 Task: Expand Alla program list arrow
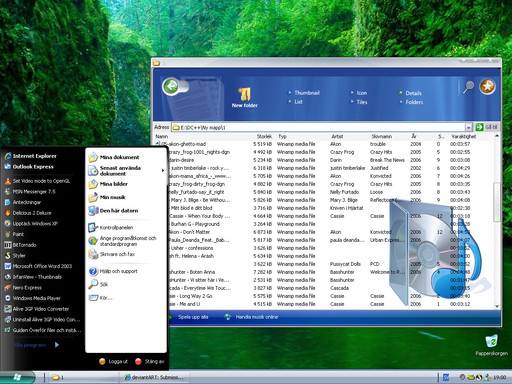(57, 345)
